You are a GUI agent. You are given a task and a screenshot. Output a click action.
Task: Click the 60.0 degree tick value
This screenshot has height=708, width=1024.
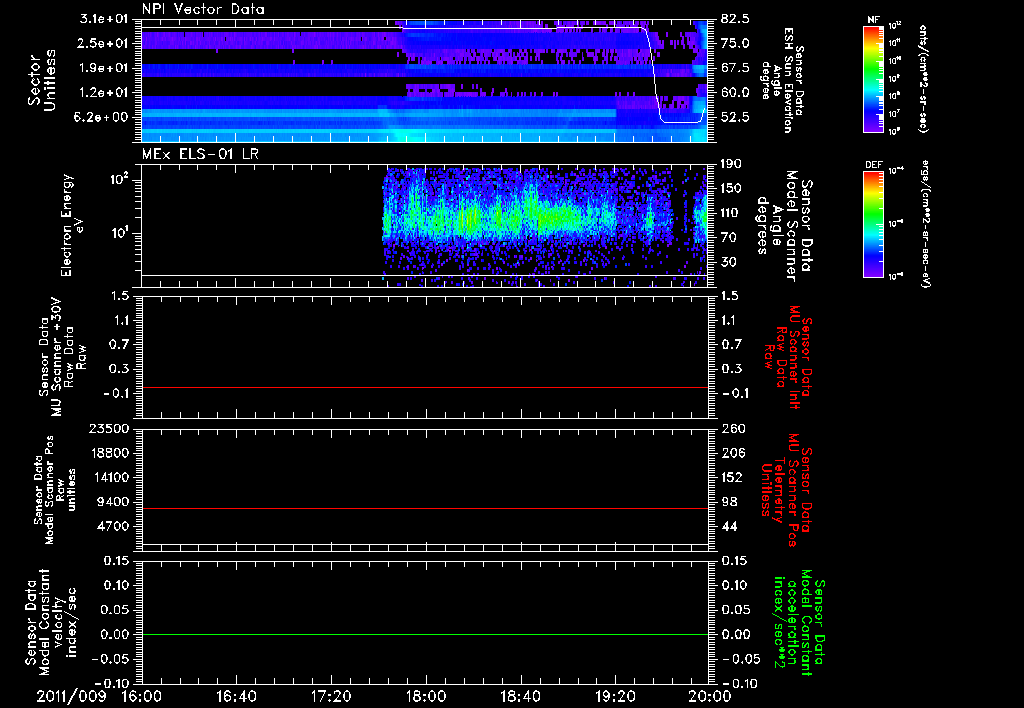[x=735, y=93]
